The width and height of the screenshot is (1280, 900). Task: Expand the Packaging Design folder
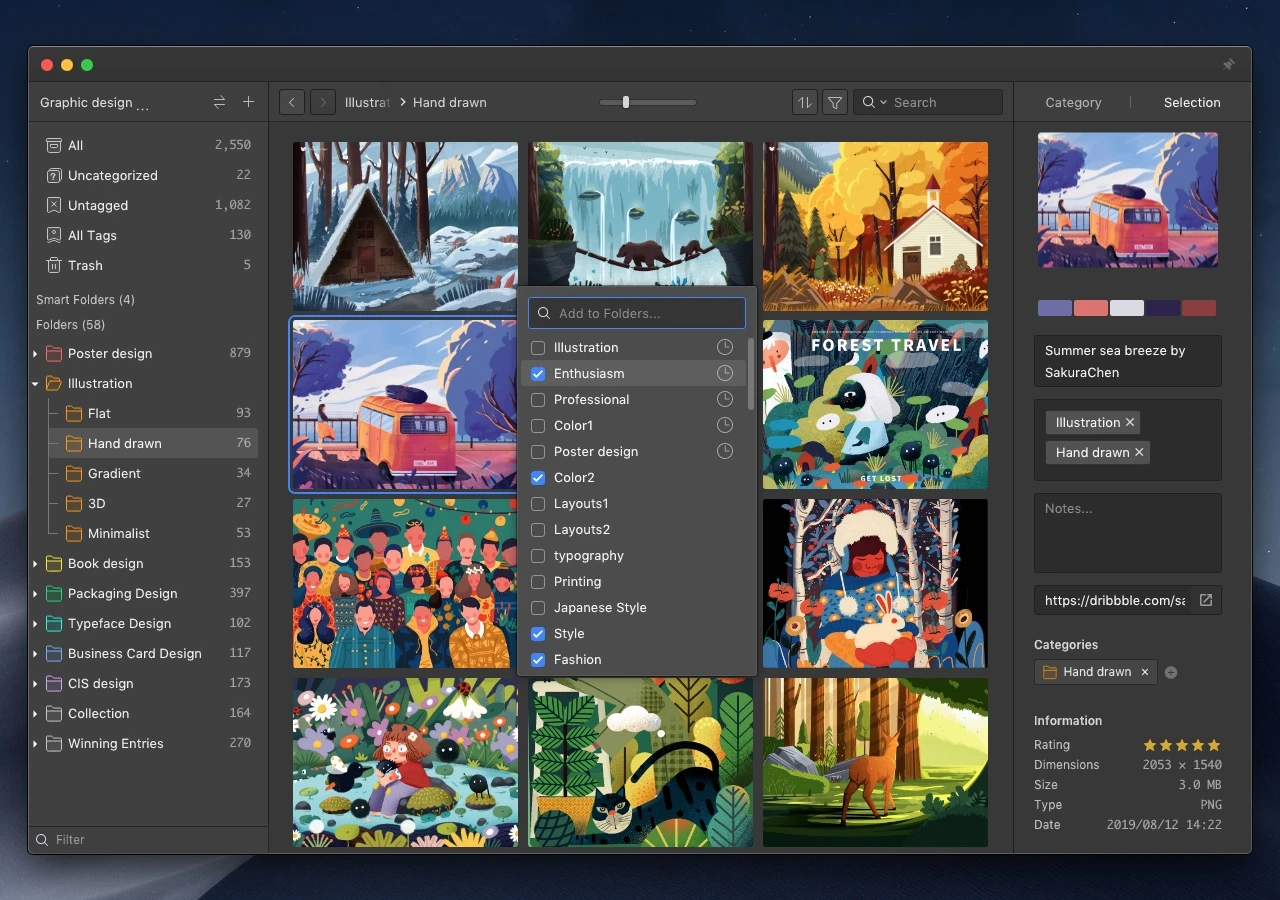(35, 594)
